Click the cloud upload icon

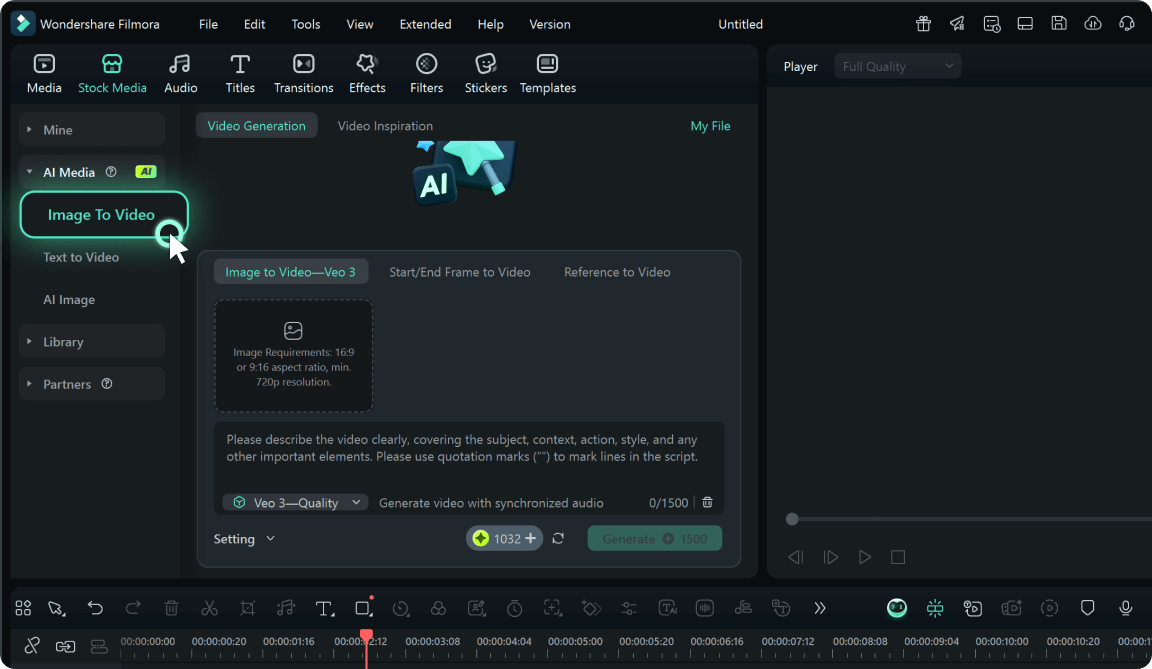click(x=1093, y=23)
